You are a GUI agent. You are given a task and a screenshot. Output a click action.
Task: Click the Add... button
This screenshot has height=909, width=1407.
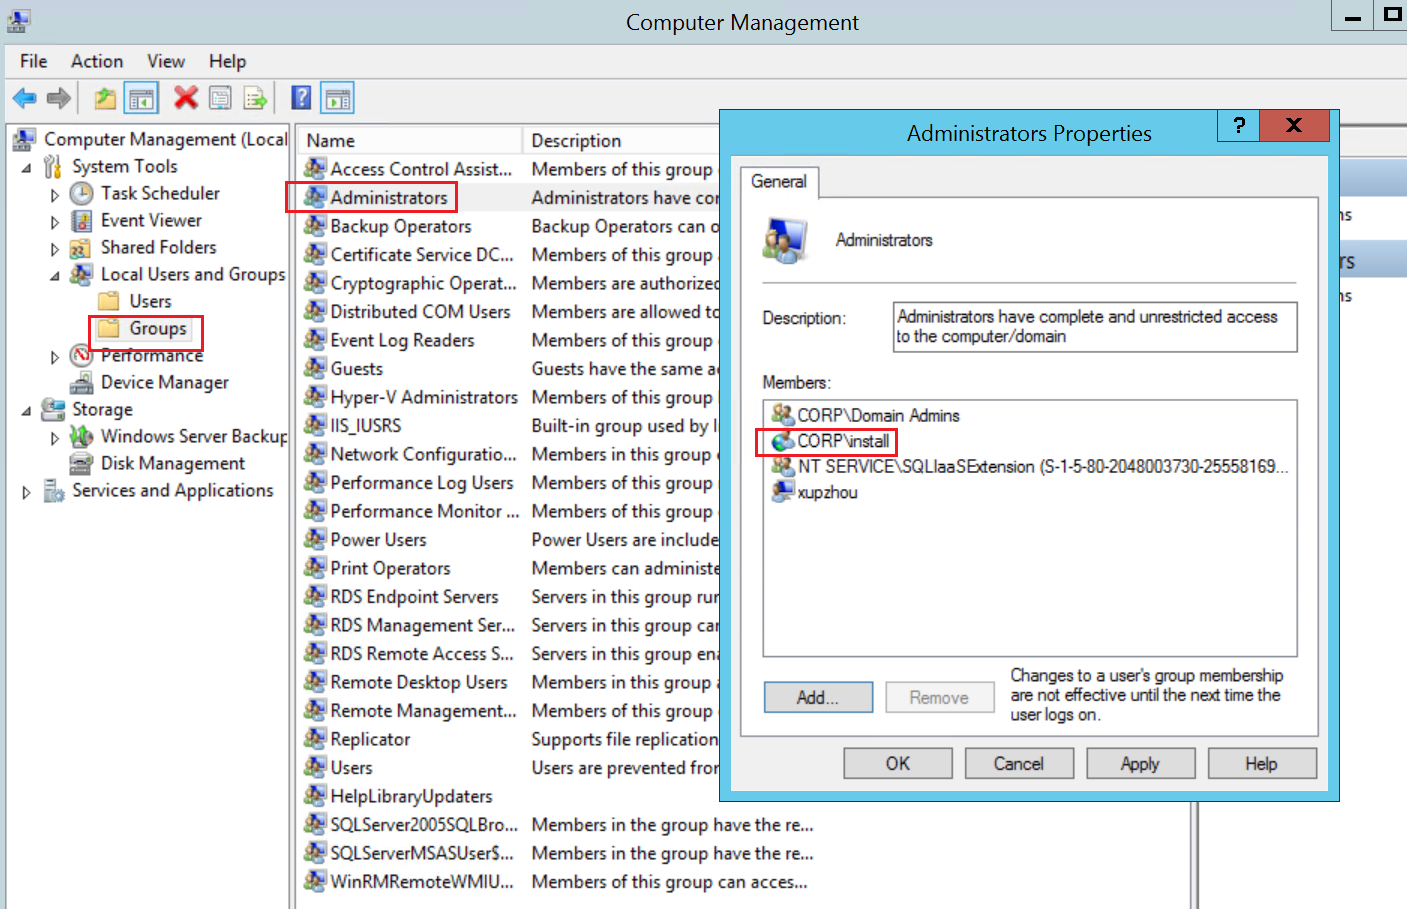(x=817, y=697)
